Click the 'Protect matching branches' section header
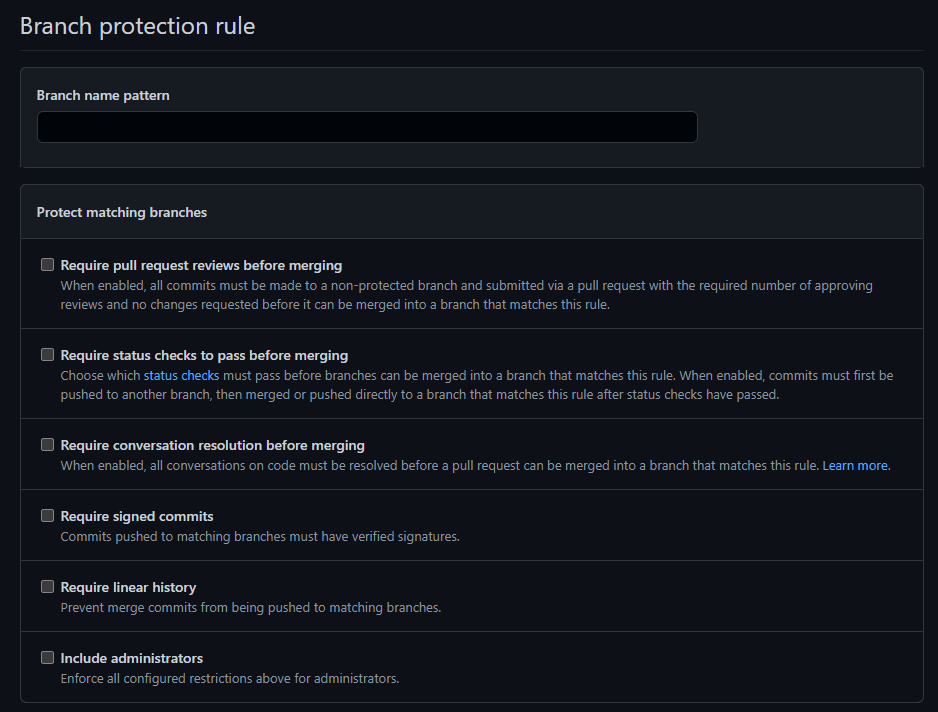 (122, 212)
